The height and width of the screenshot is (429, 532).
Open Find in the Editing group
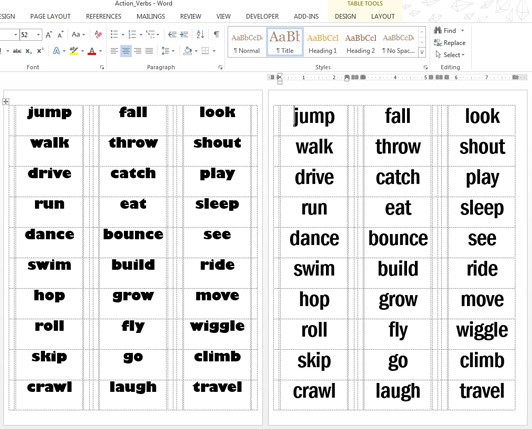pos(445,31)
